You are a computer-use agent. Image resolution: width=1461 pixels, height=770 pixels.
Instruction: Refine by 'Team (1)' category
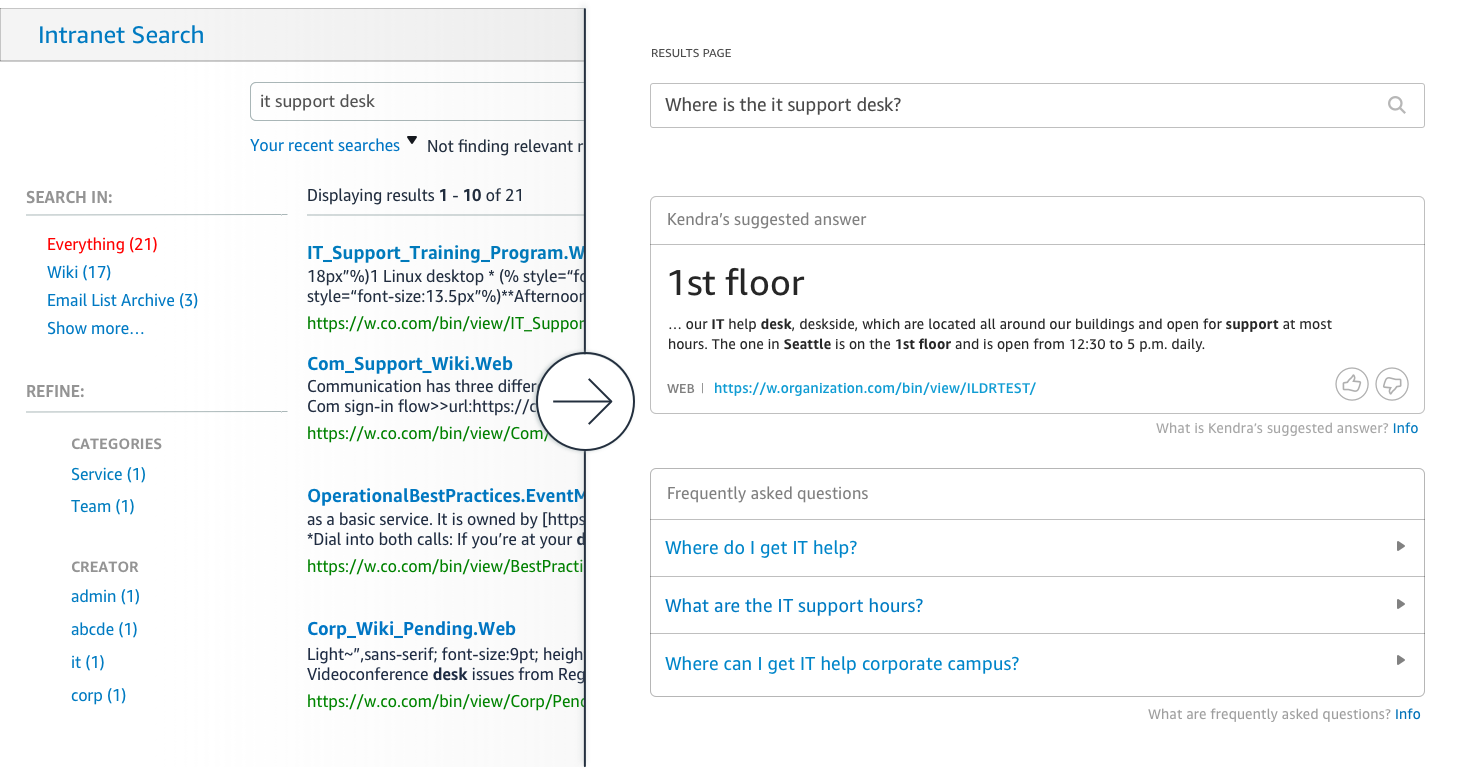click(102, 506)
